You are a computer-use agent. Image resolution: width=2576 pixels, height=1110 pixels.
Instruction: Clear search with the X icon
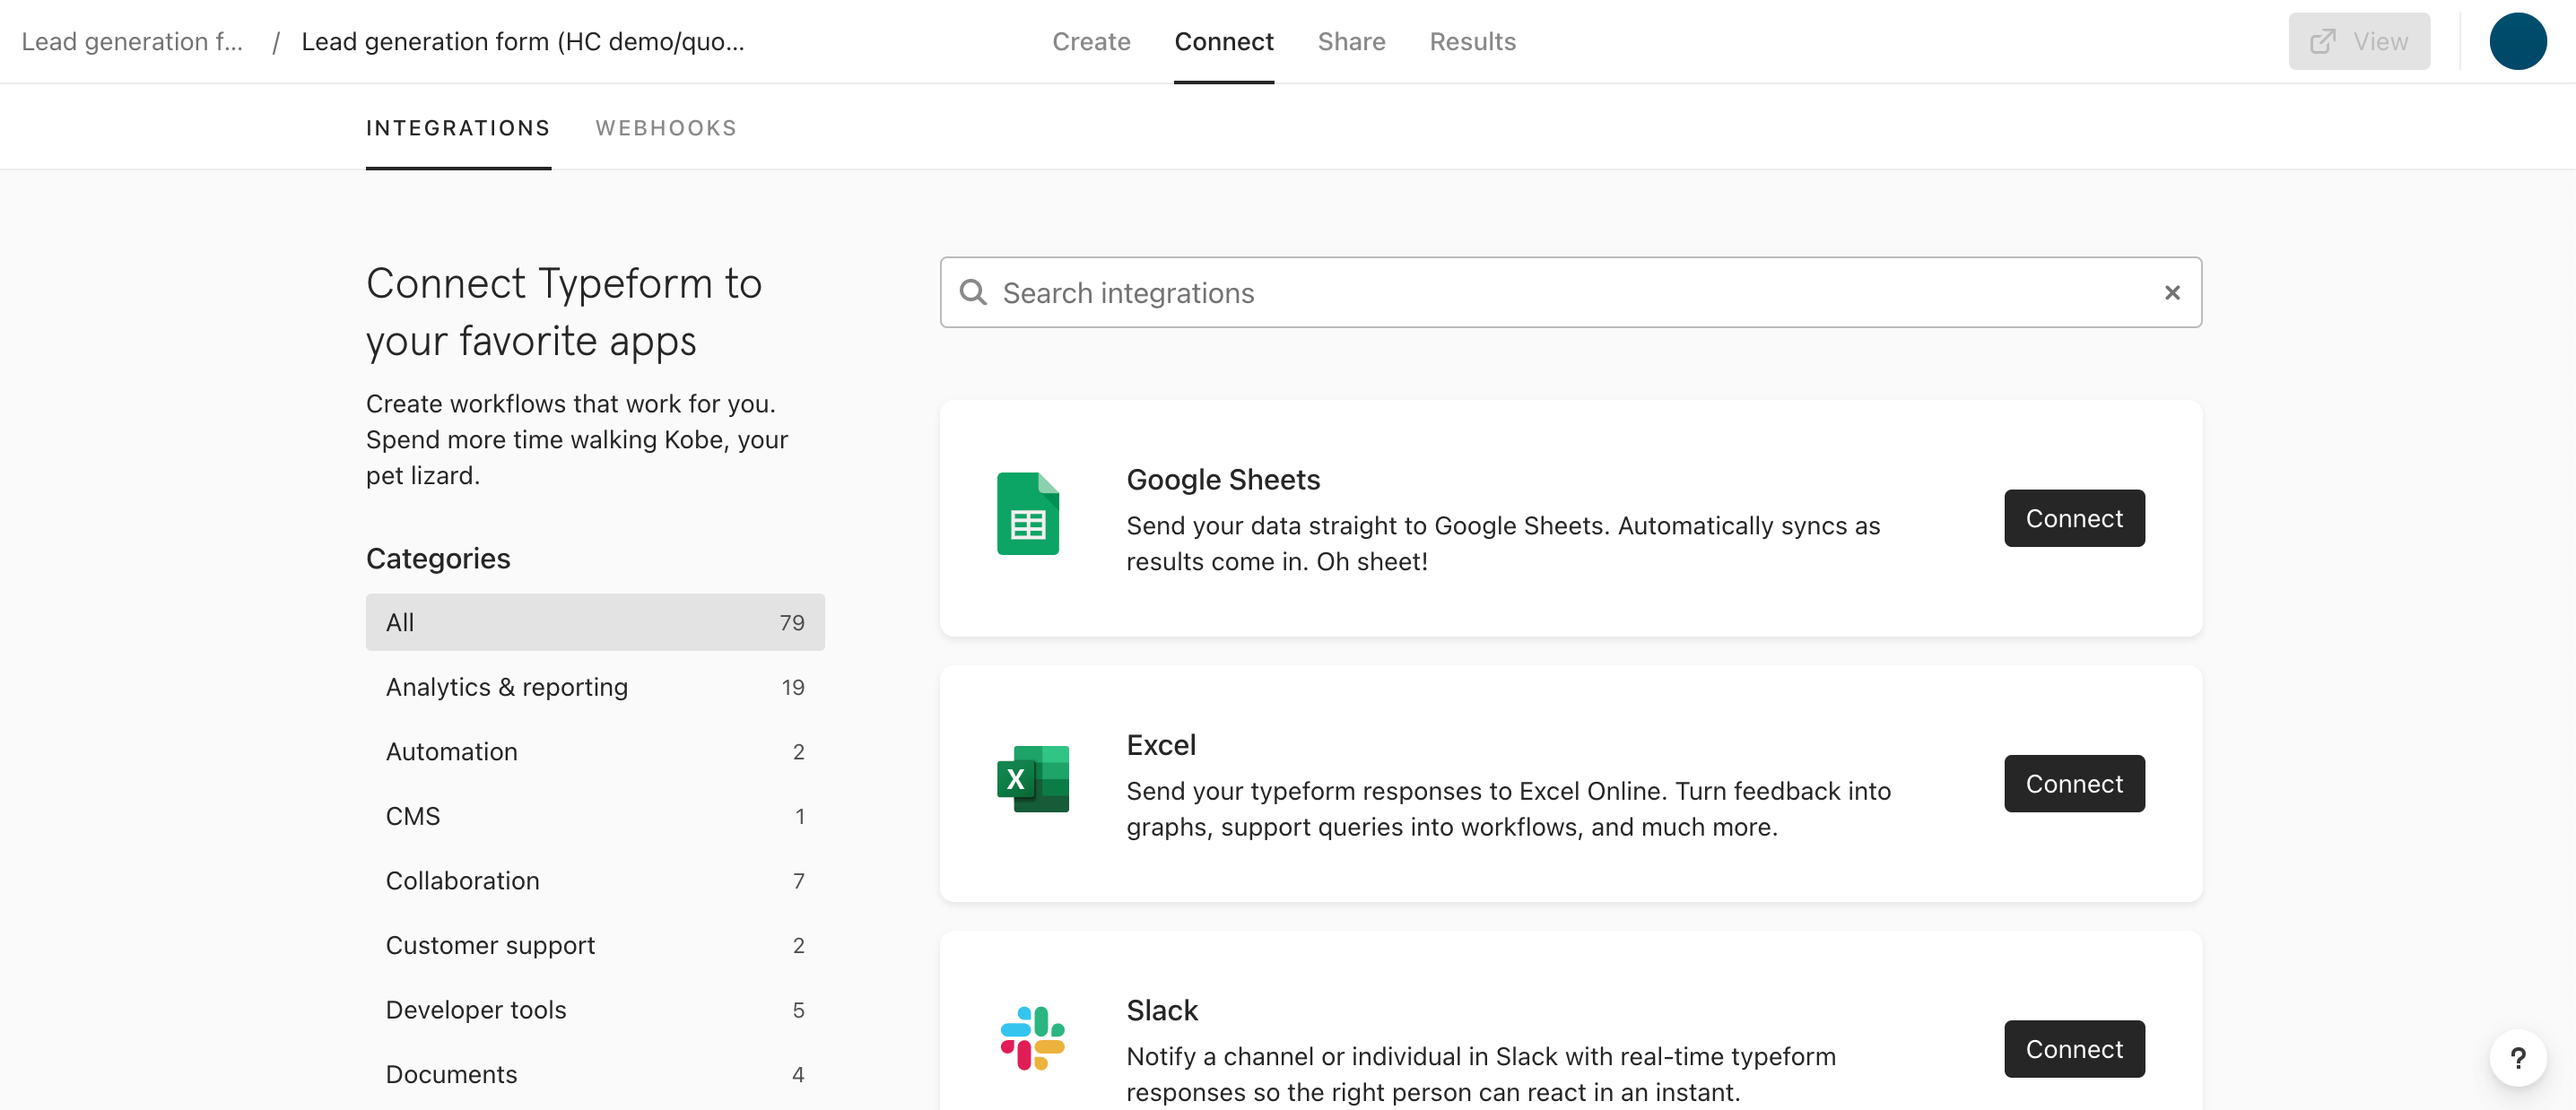(x=2171, y=292)
